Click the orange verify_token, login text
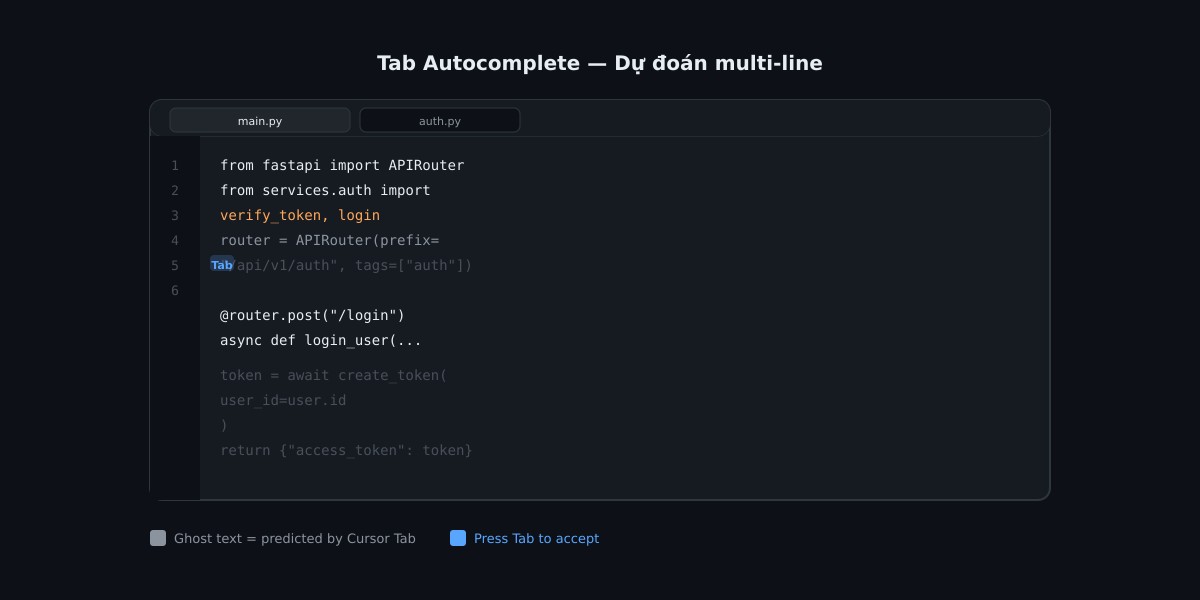Screen dimensions: 1200x600 coord(300,215)
